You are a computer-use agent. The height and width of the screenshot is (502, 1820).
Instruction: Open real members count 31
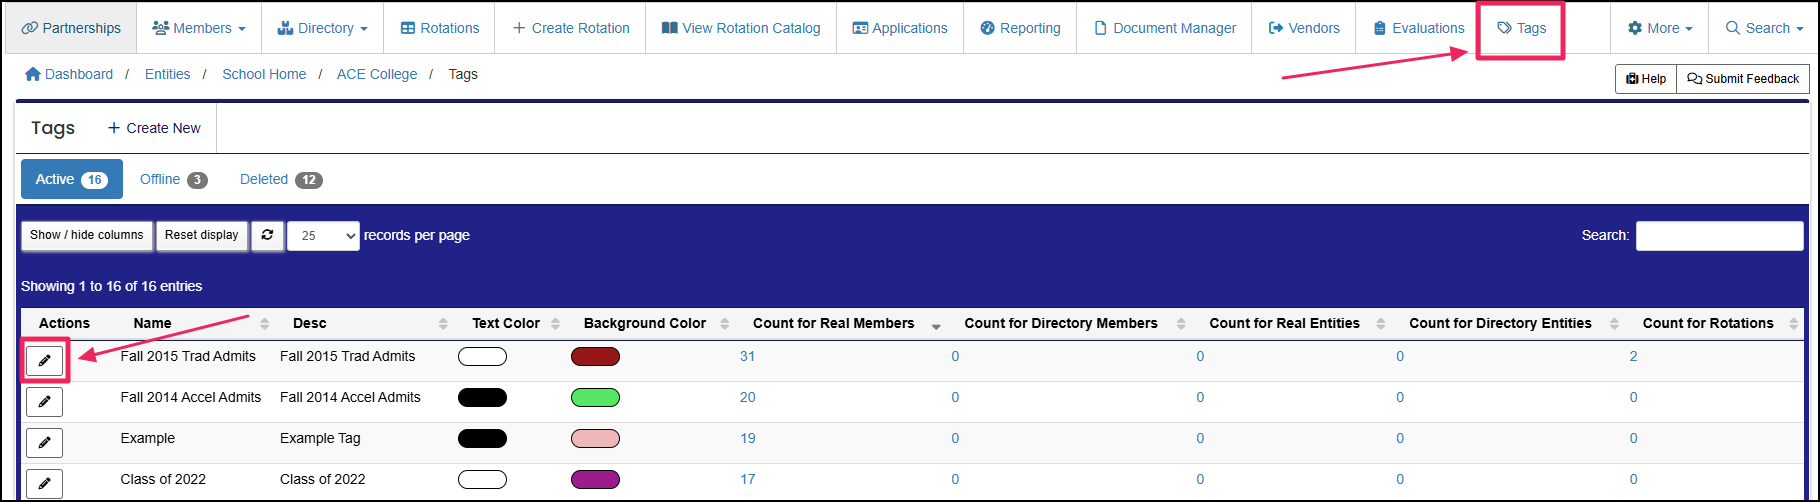tap(747, 356)
